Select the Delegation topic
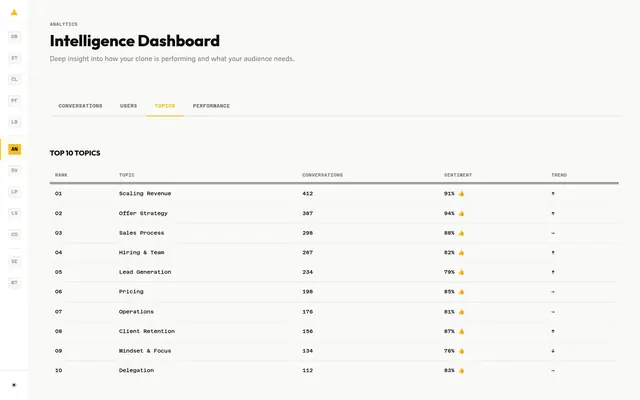 (136, 371)
